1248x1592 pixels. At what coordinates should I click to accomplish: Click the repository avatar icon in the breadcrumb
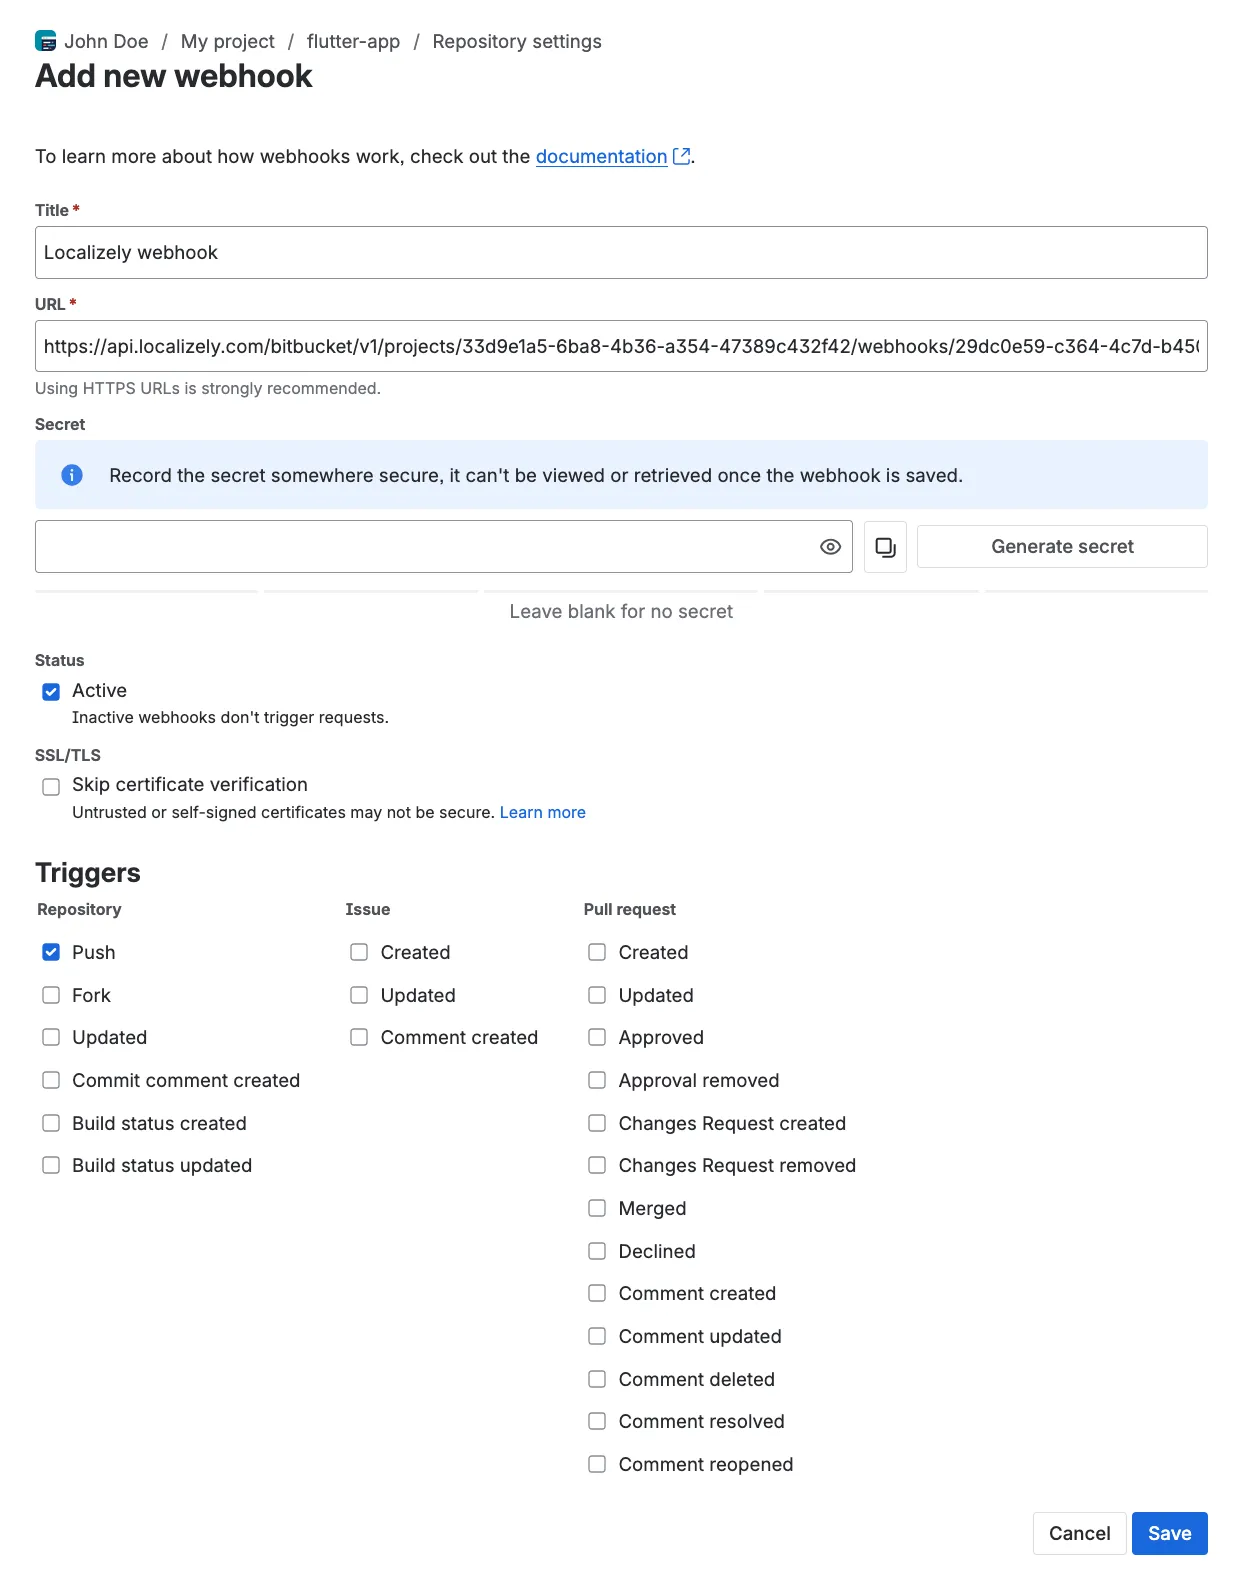click(45, 41)
